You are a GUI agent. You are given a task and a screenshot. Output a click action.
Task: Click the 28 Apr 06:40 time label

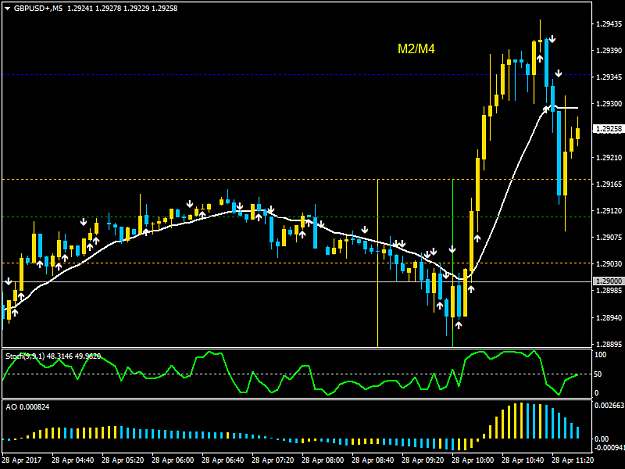click(222, 460)
